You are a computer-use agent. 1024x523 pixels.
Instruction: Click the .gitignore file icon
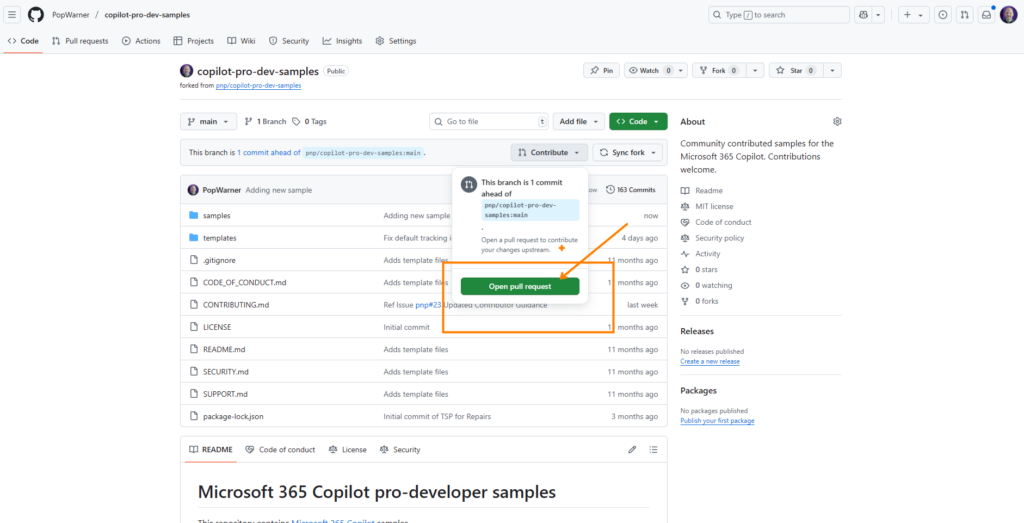pyautogui.click(x=193, y=260)
